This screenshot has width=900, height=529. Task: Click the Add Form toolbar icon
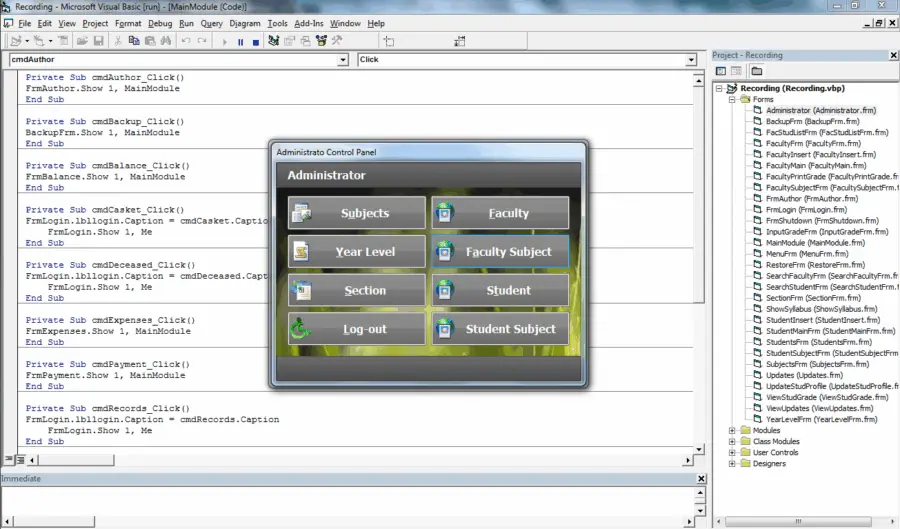click(x=38, y=41)
